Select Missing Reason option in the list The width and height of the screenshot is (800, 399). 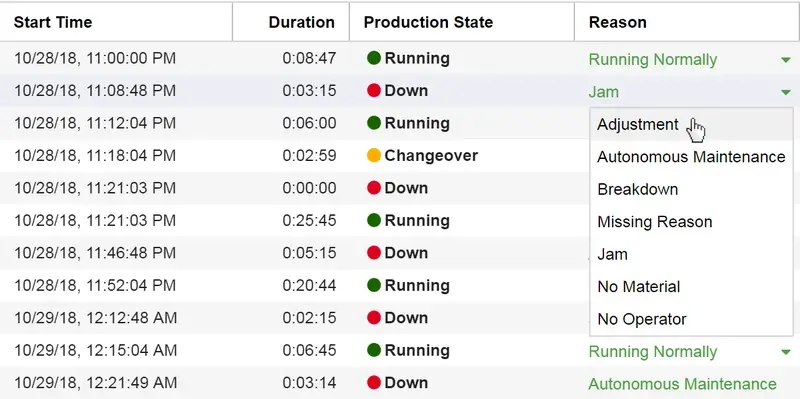[691, 222]
